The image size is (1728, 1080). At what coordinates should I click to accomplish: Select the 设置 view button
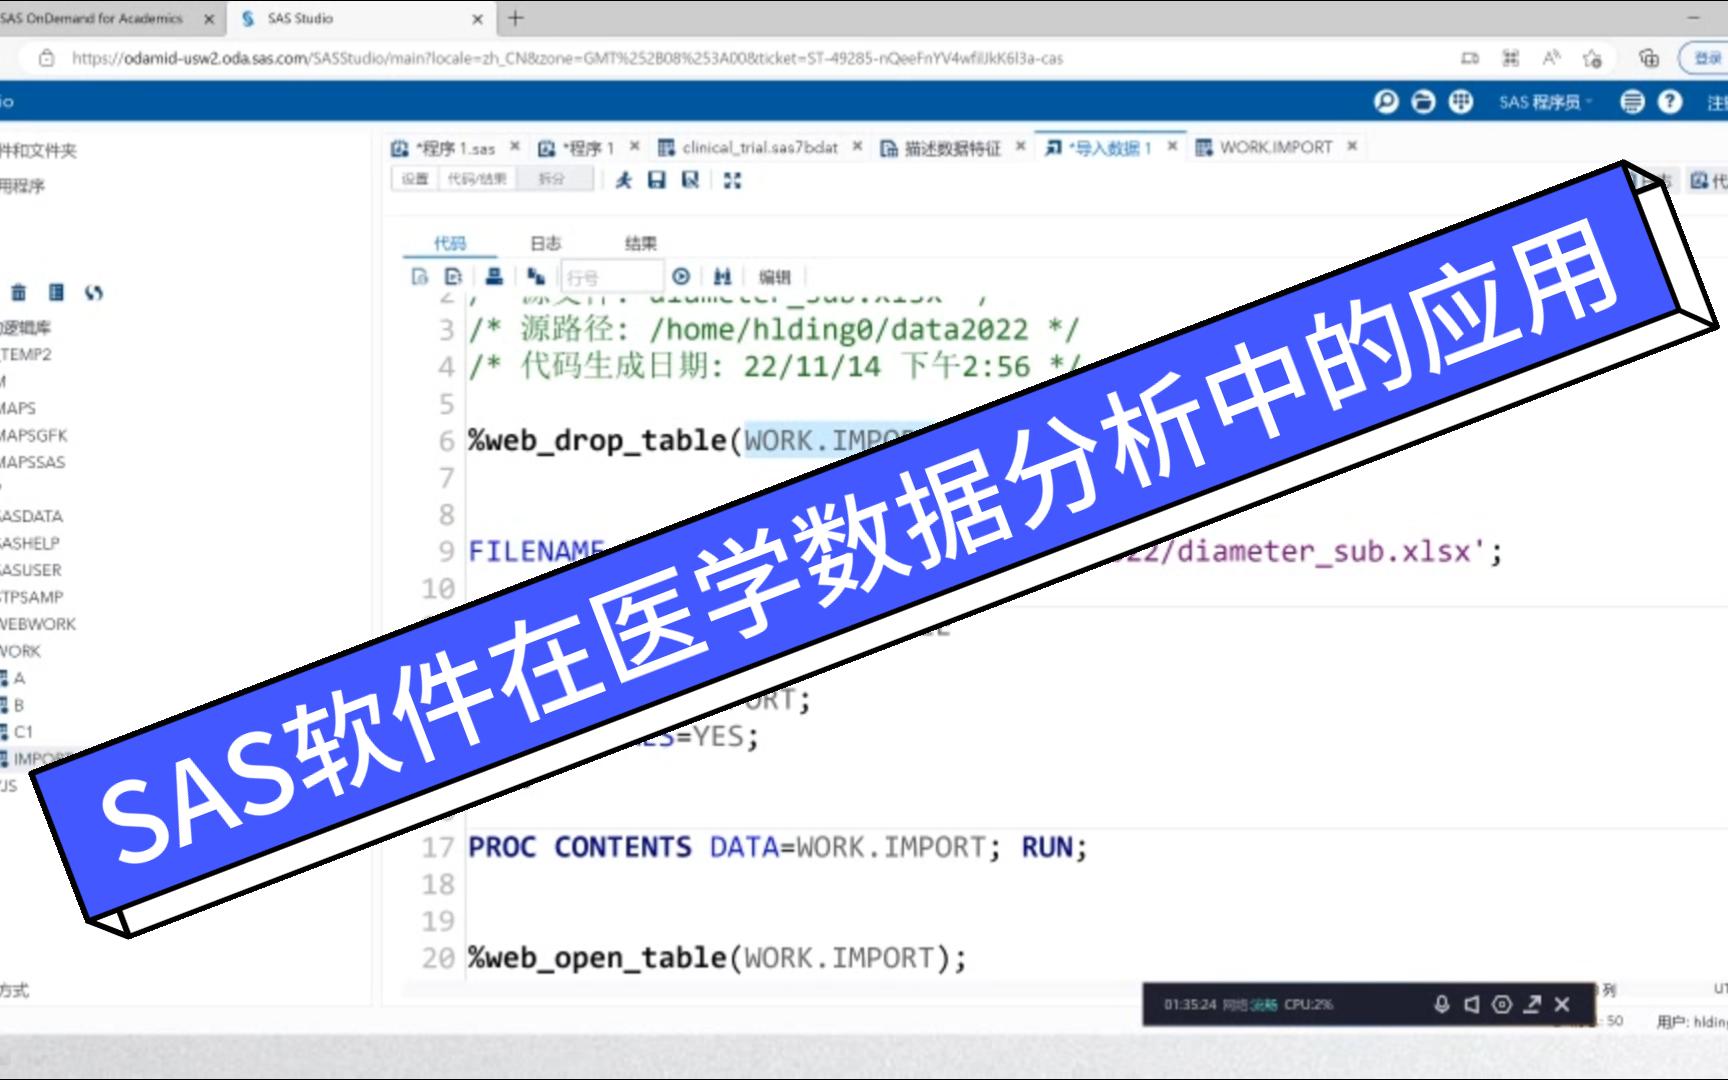pyautogui.click(x=415, y=179)
